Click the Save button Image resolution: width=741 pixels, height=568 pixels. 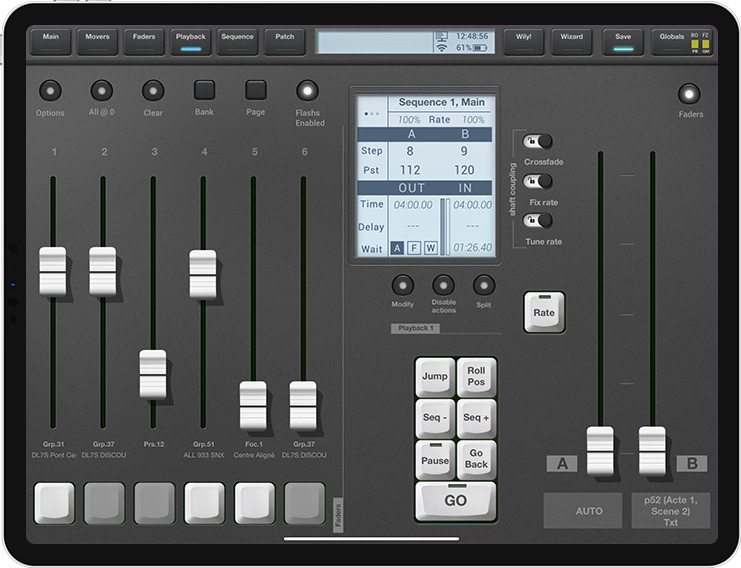[623, 42]
